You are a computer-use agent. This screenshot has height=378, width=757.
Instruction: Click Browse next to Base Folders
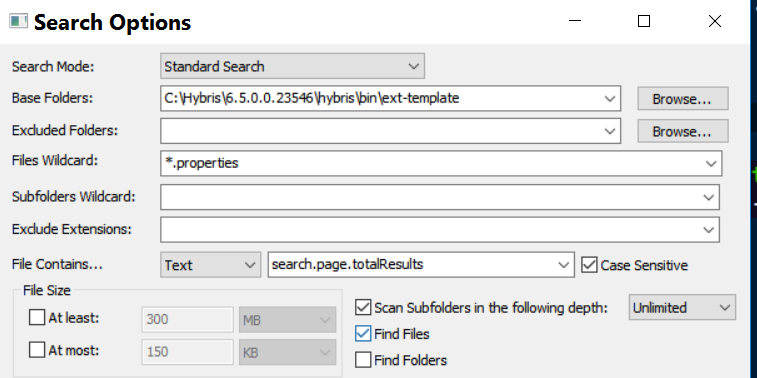[682, 99]
